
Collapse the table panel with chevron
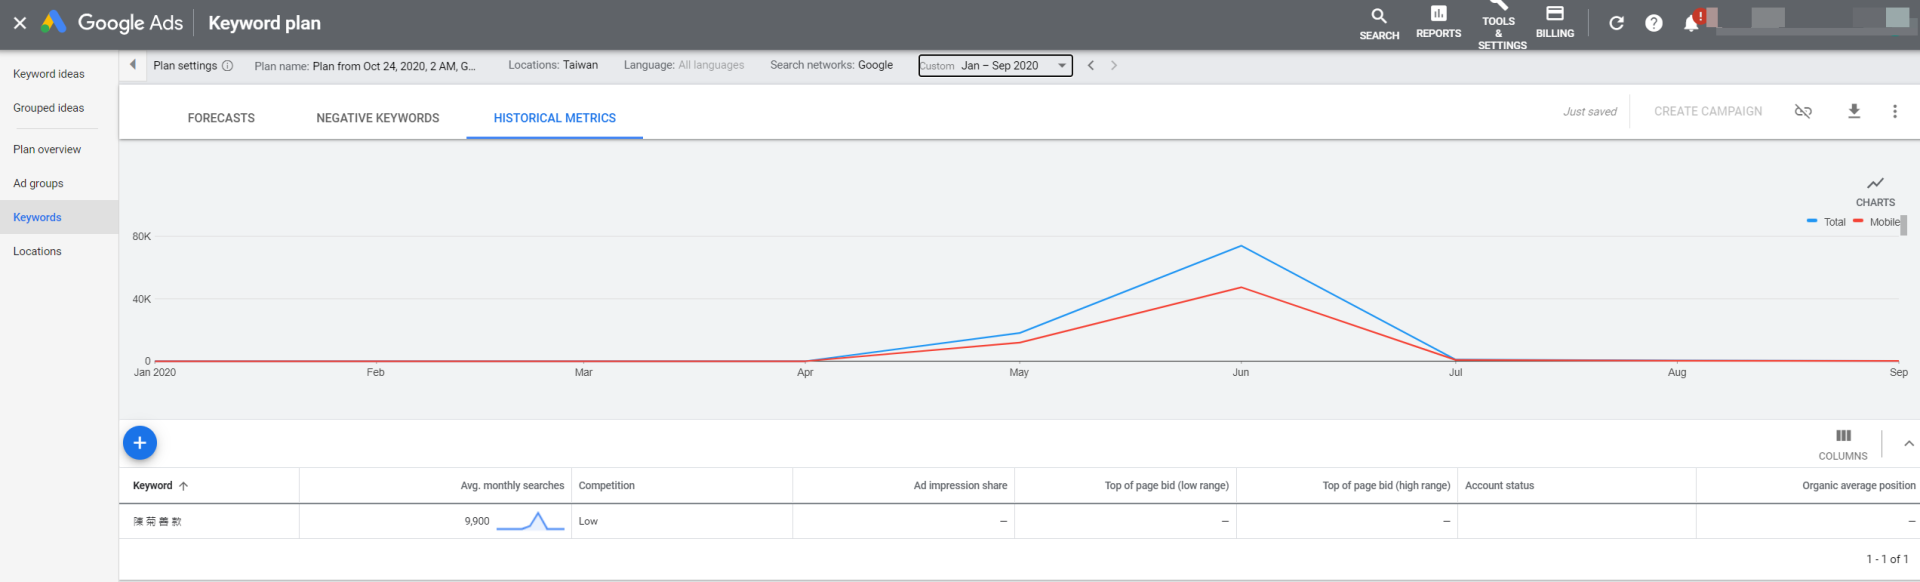click(x=1908, y=444)
